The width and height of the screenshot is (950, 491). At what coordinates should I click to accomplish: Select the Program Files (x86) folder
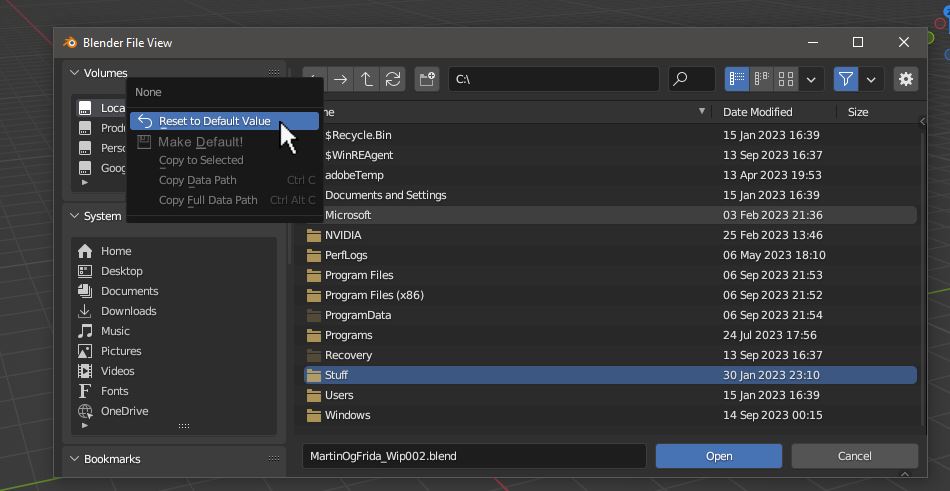[x=610, y=295]
